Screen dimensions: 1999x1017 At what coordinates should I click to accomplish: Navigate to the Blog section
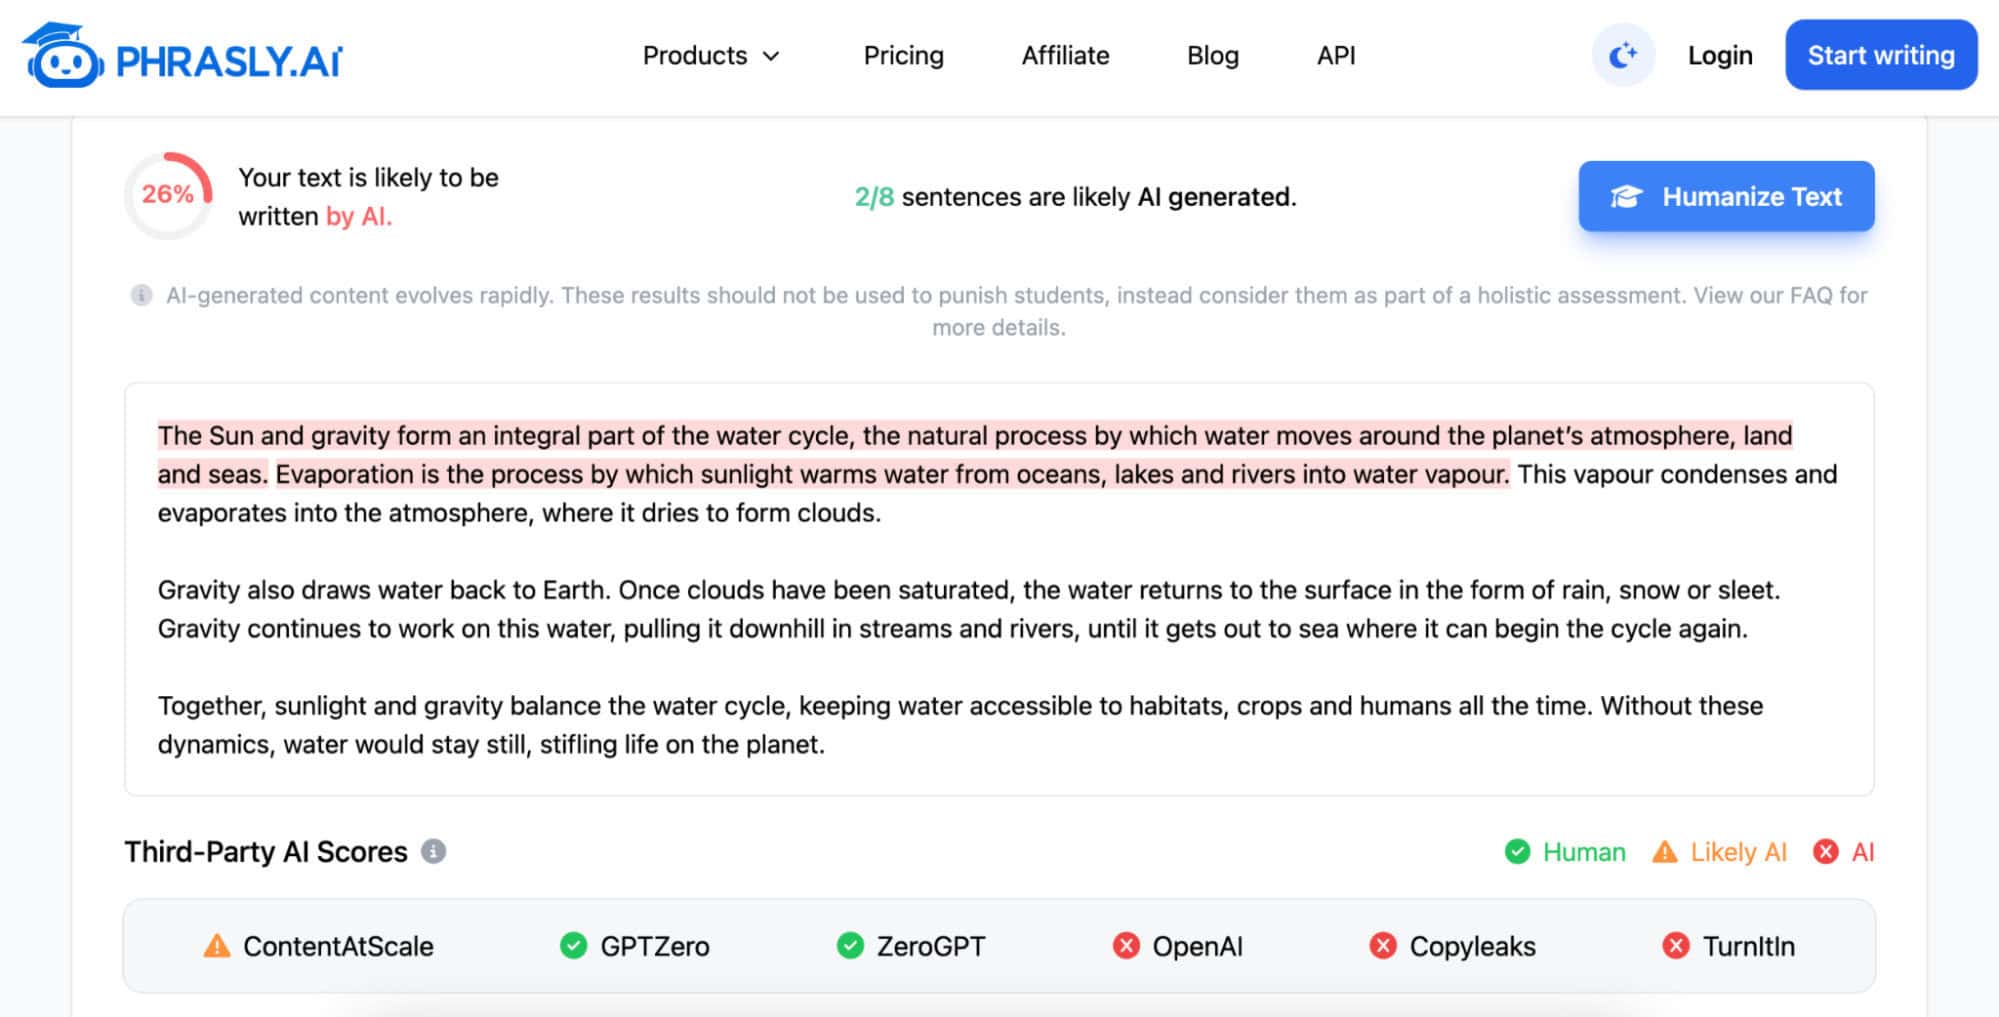(1212, 56)
